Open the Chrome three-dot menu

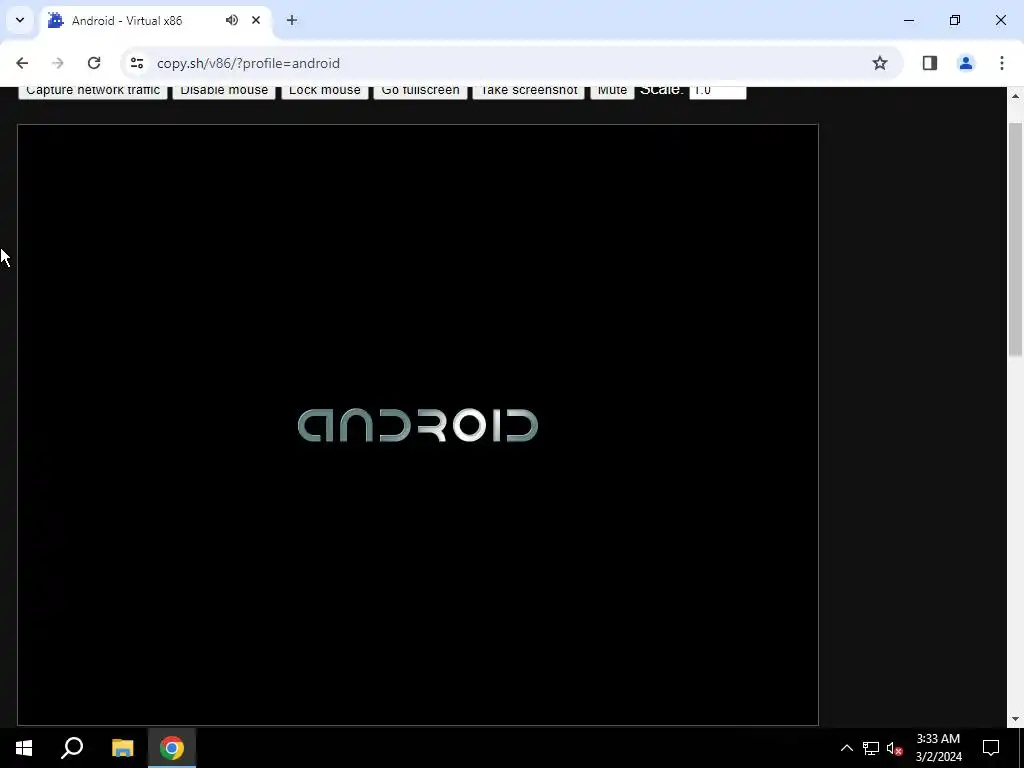click(1002, 63)
